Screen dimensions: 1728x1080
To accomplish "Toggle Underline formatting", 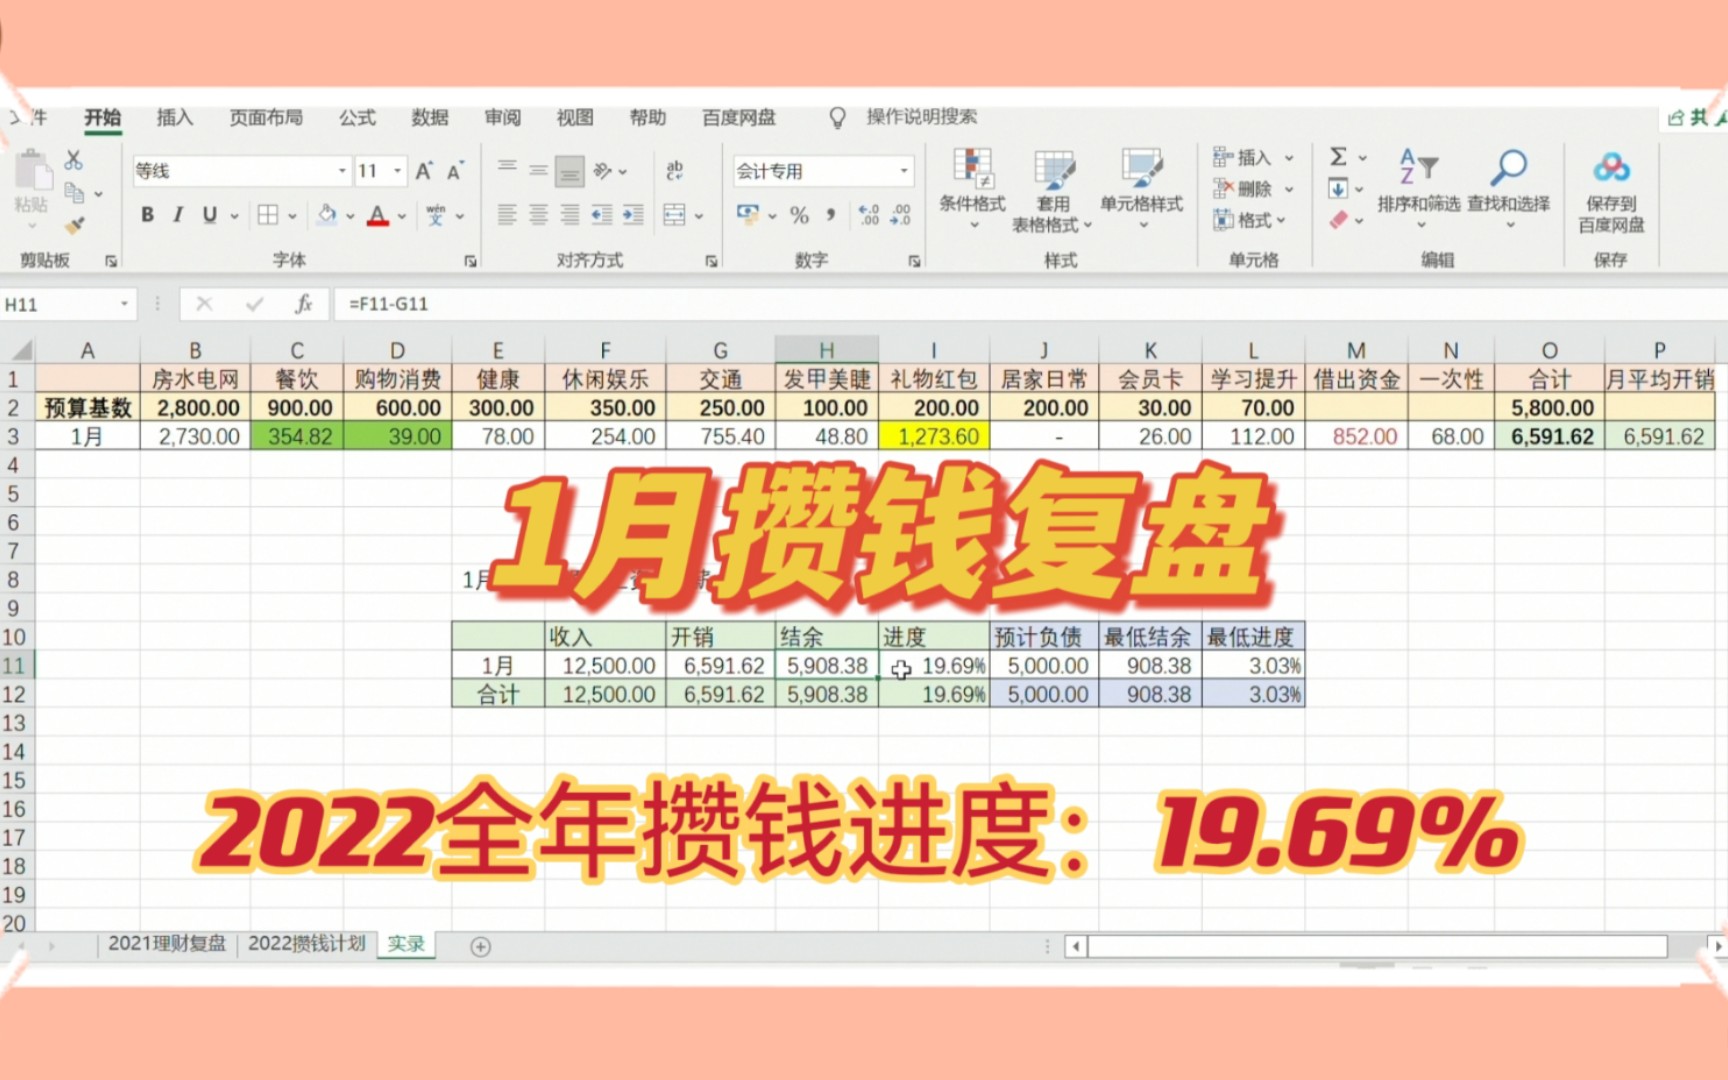I will tap(209, 214).
